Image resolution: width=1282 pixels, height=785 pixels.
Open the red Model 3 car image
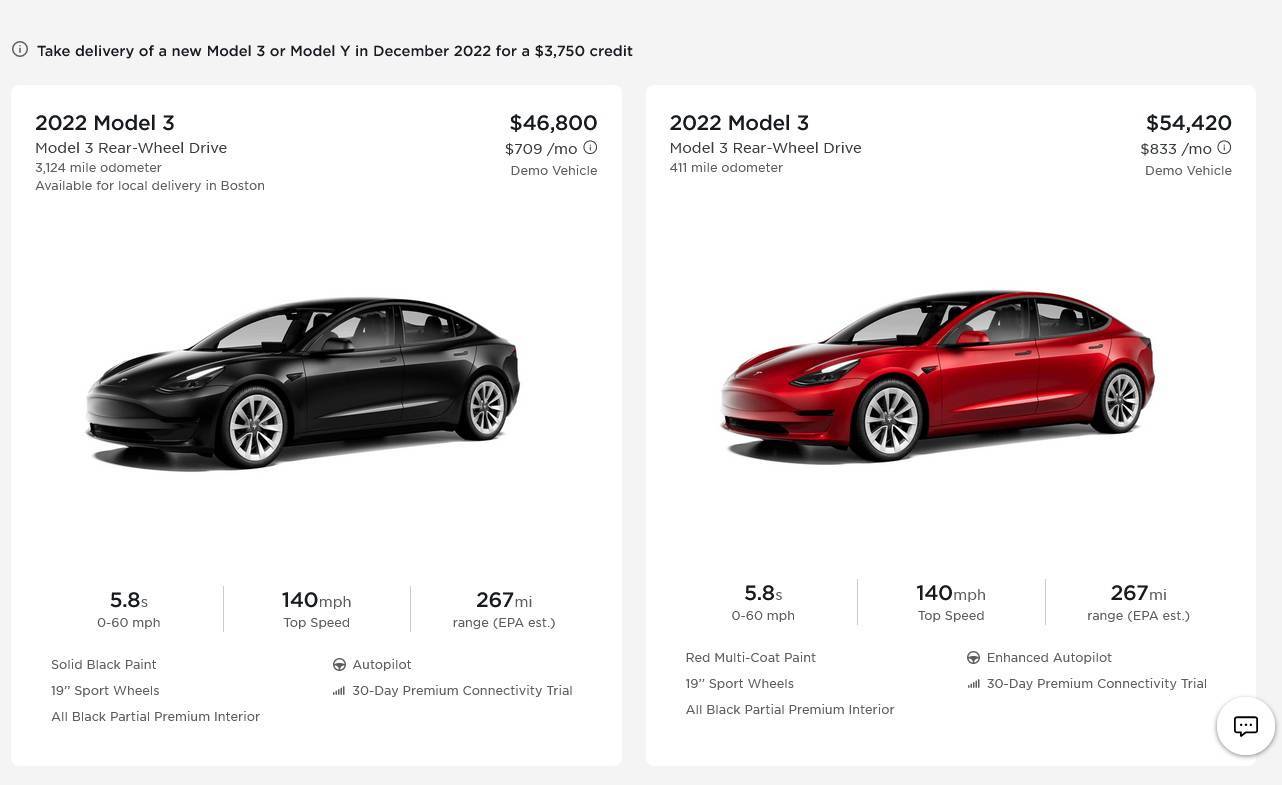pos(937,377)
